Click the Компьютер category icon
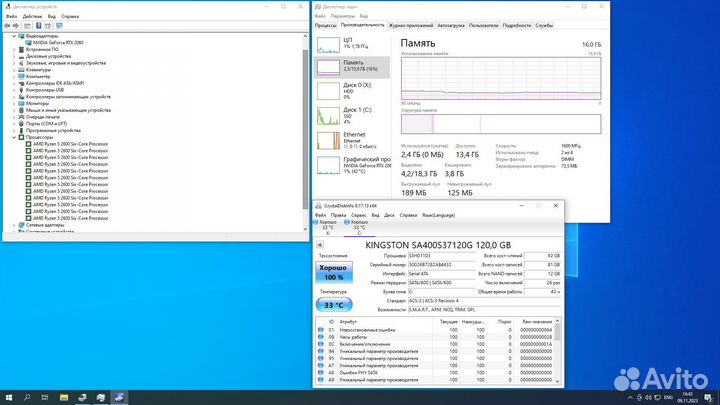 click(21, 77)
